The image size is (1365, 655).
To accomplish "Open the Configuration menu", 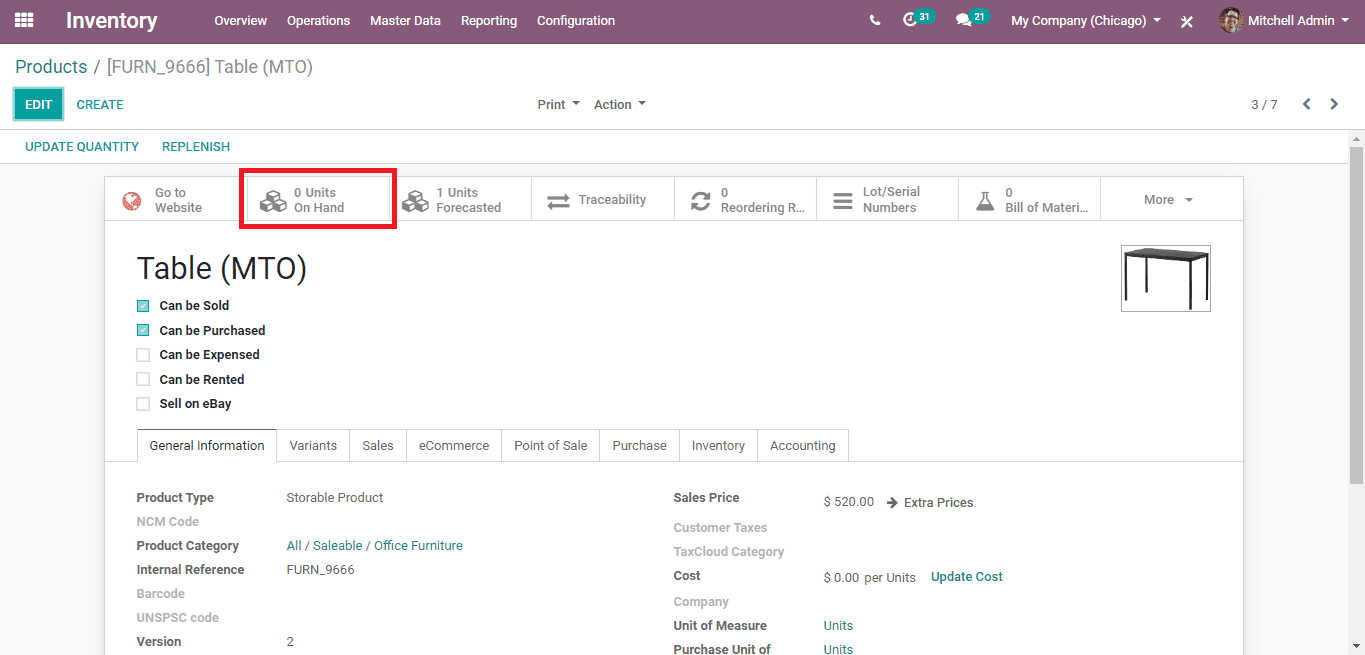I will click(576, 20).
